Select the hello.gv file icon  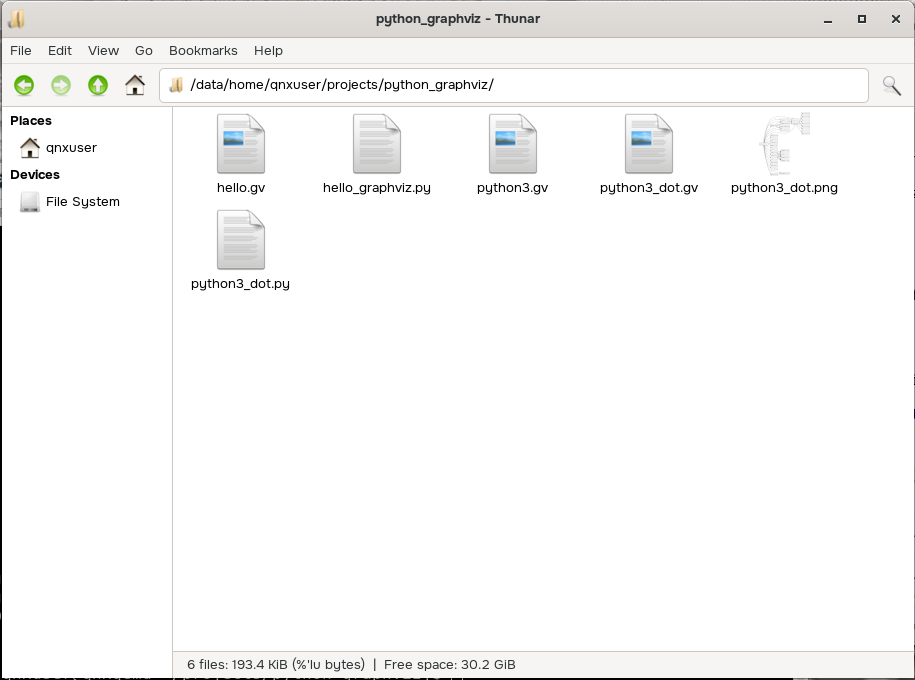(241, 145)
